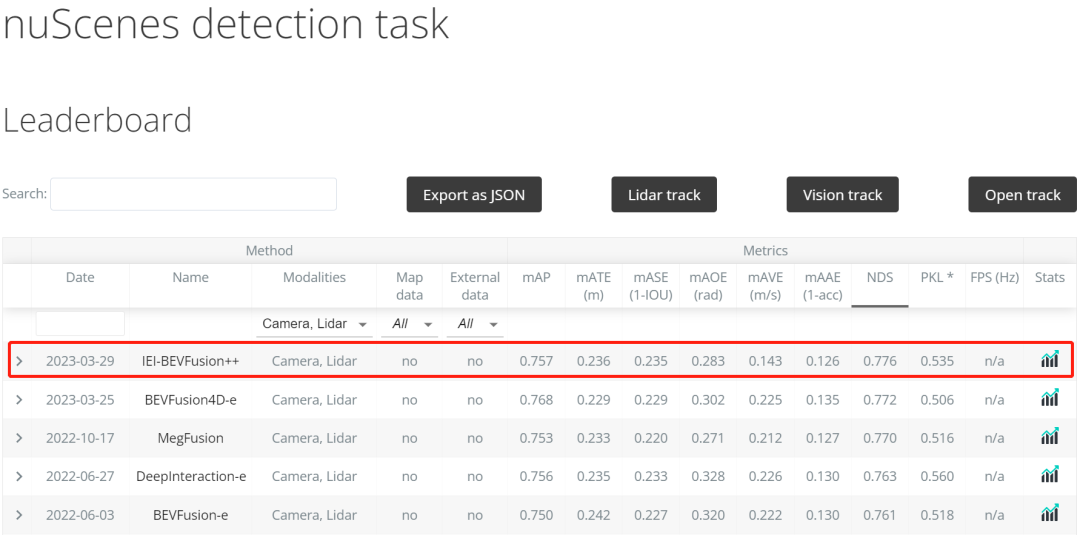
Task: Open stats chart icon for BEVFusion-e
Action: point(1049,514)
